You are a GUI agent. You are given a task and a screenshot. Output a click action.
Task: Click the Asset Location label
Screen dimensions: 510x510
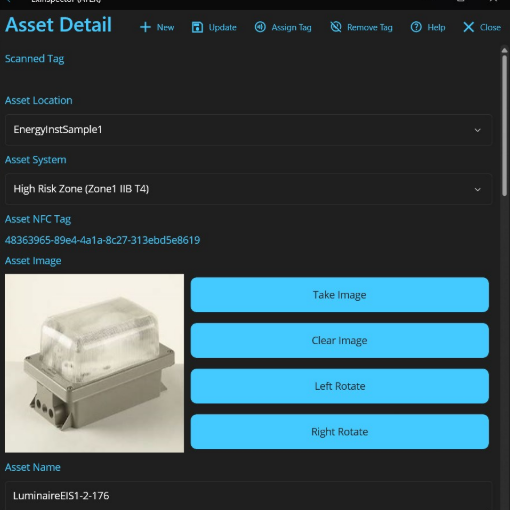pyautogui.click(x=38, y=100)
